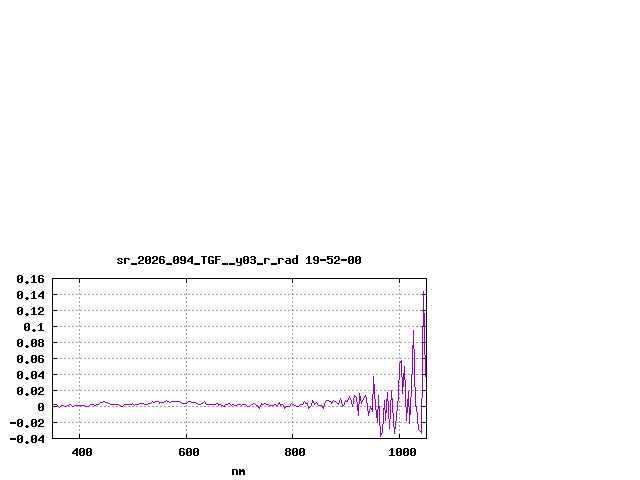Click the 0.08 y-axis tick label
640x480 pixels.
pos(30,343)
